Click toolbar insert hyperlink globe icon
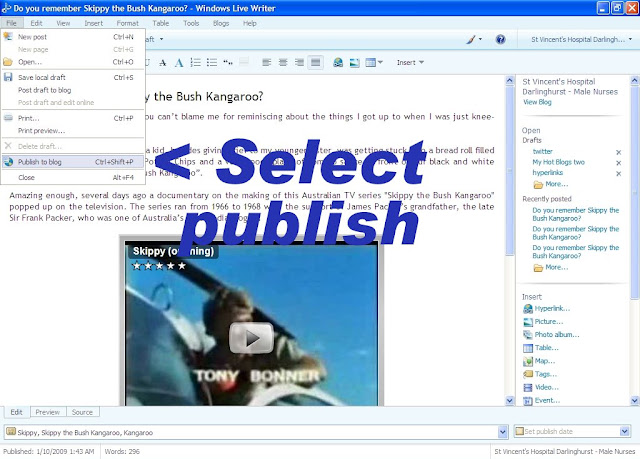This screenshot has width=640, height=459. [x=338, y=62]
